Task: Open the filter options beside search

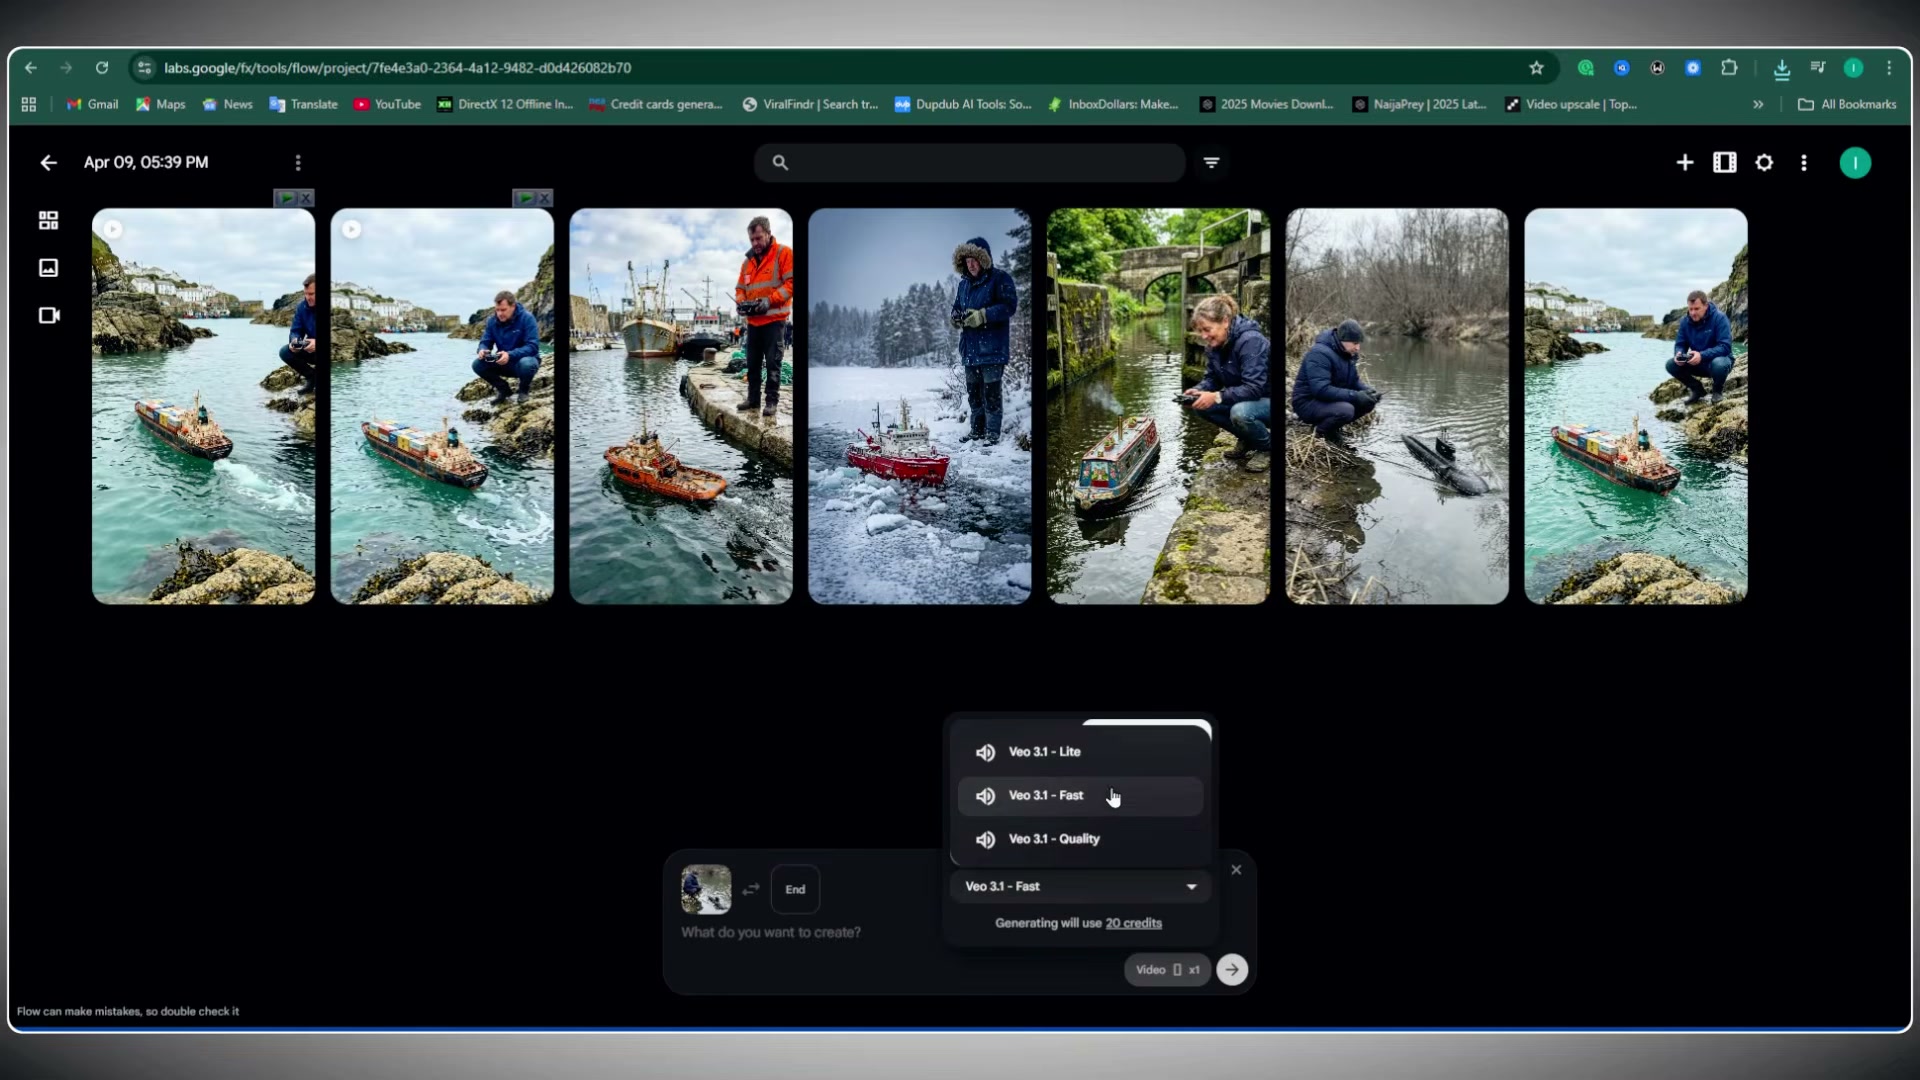Action: pyautogui.click(x=1211, y=163)
